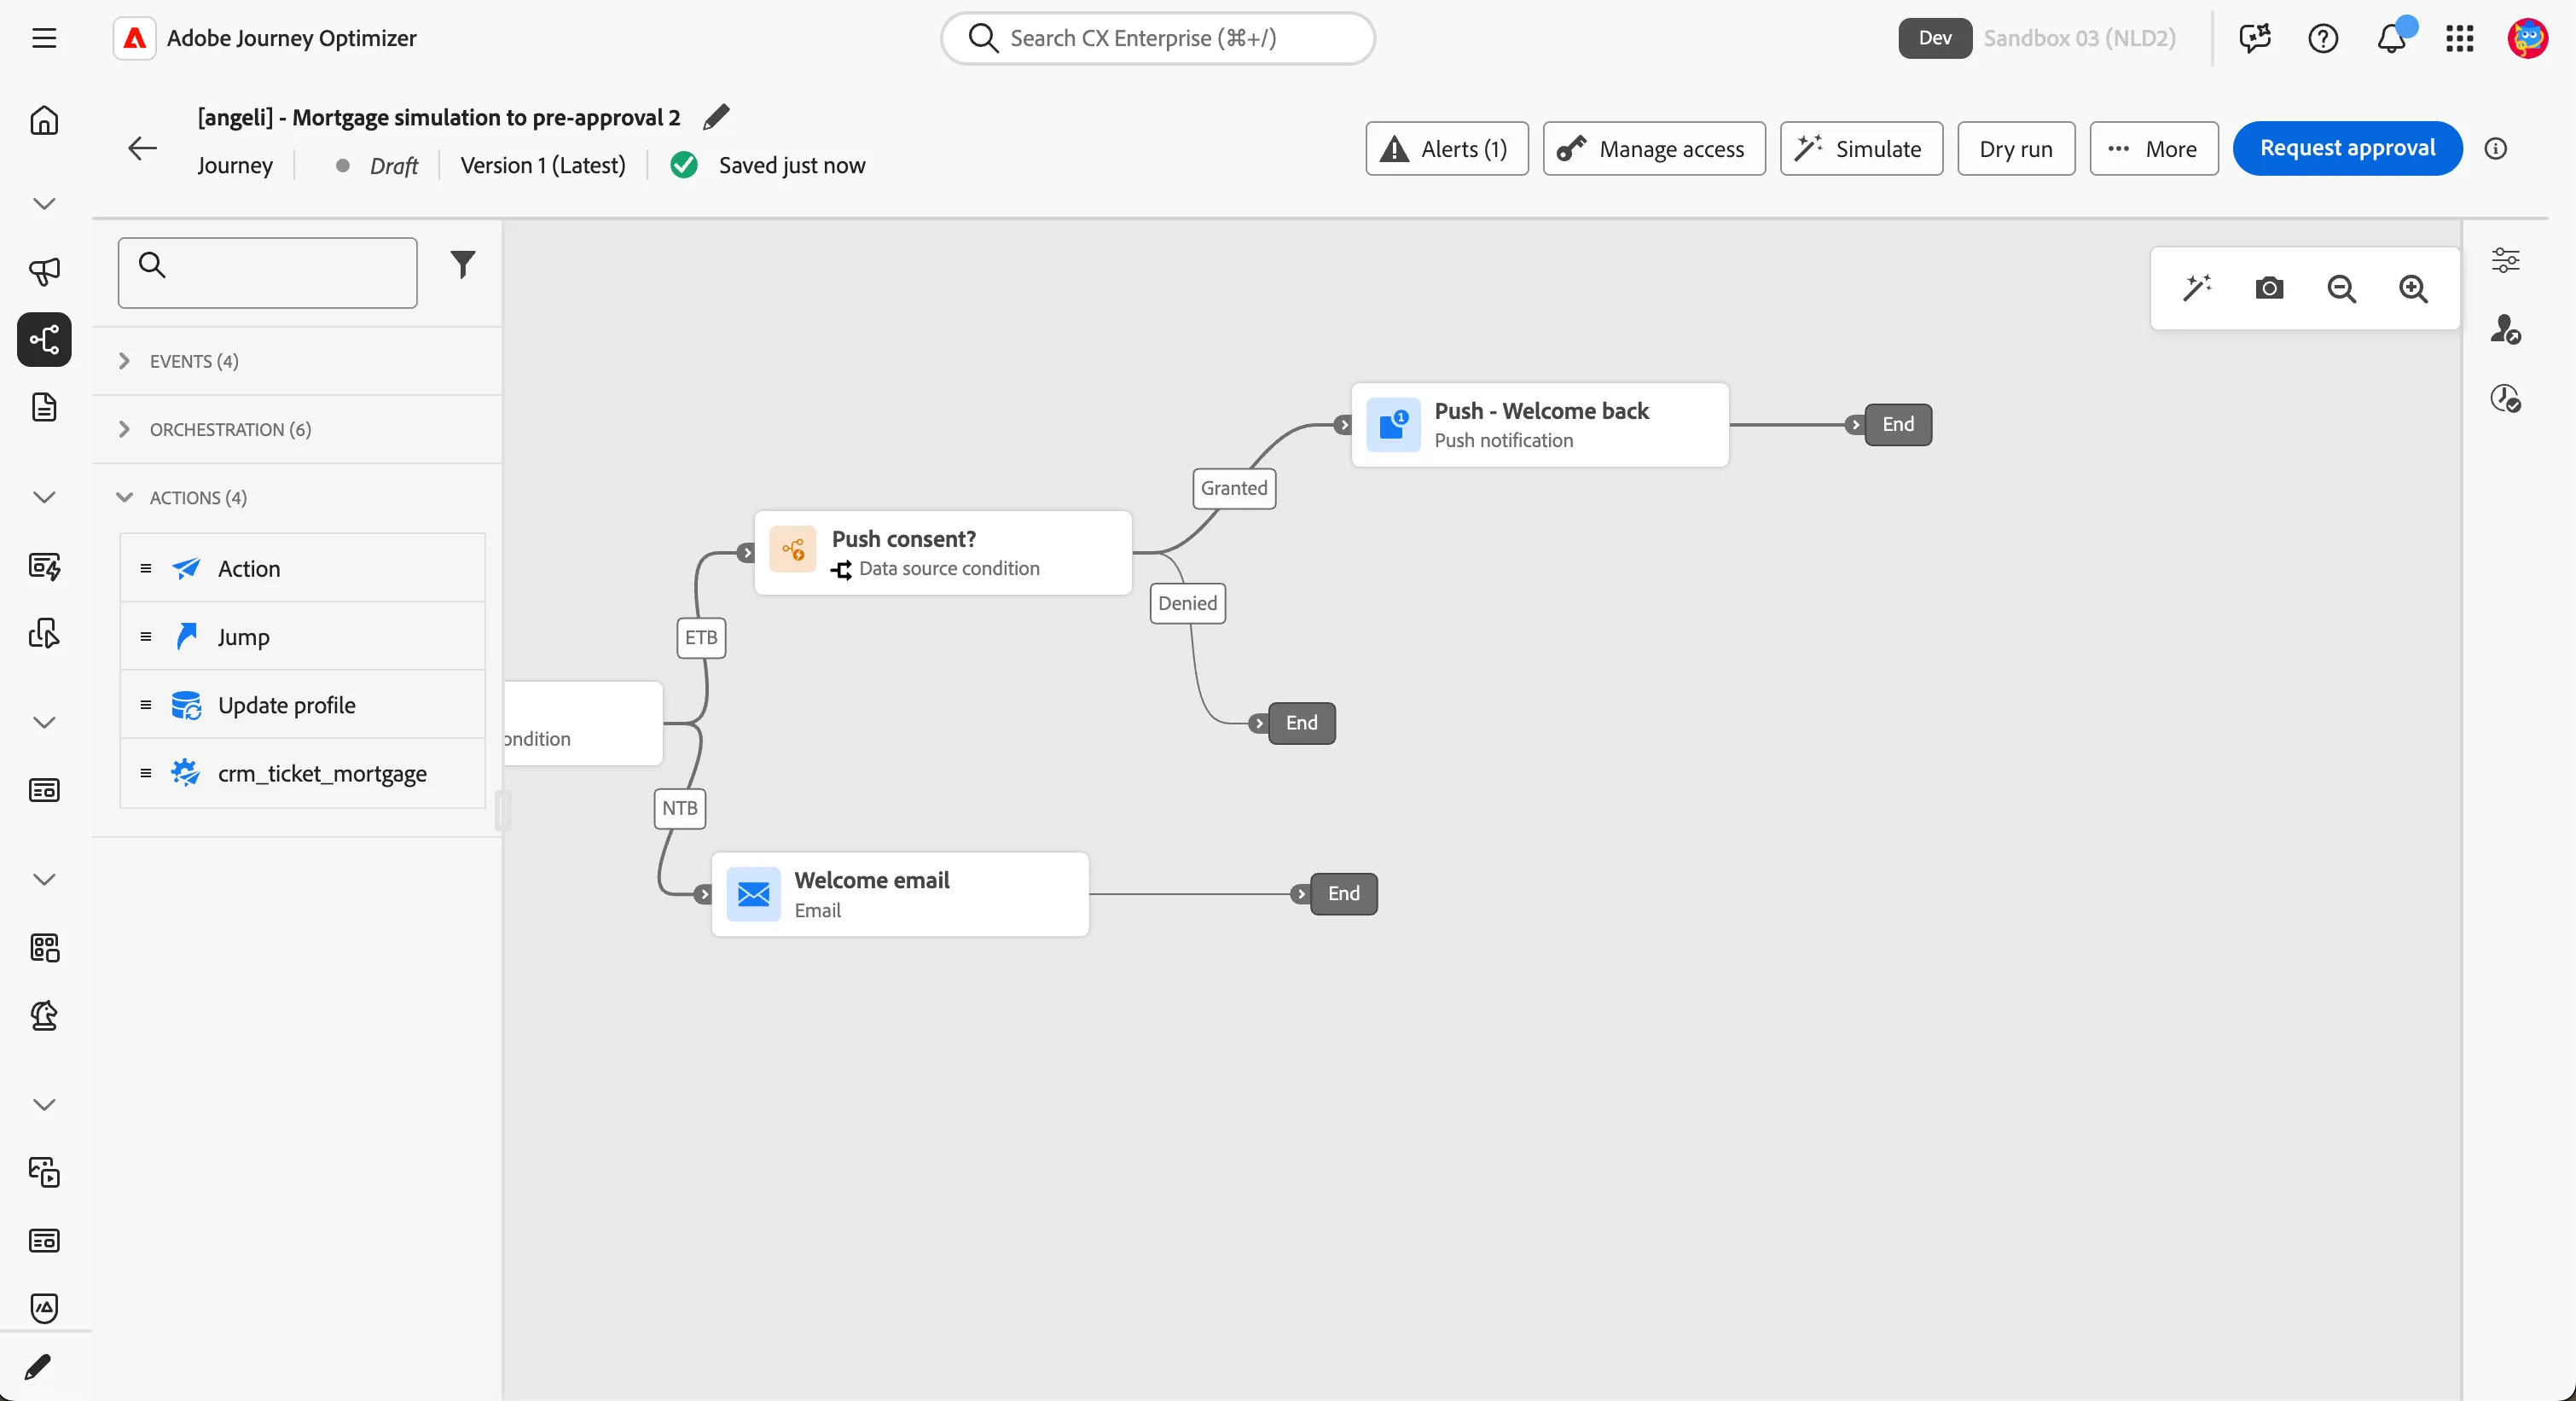
Task: Open the audience user icon in right rail
Action: (2505, 329)
